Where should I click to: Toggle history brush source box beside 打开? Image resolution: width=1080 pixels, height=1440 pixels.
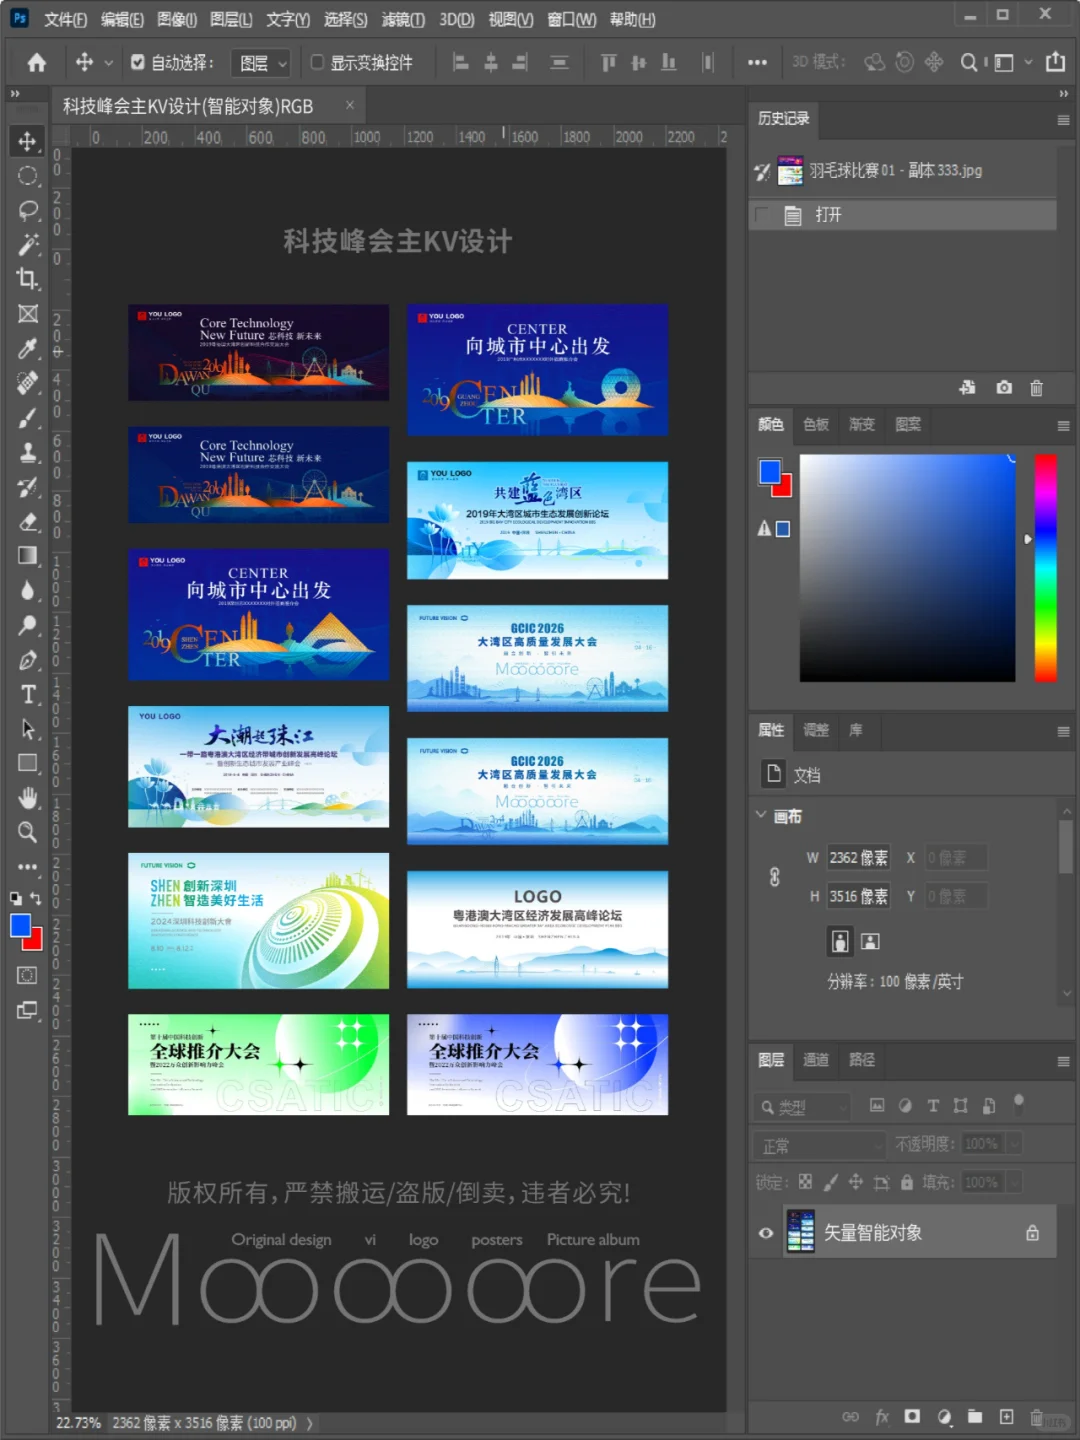[762, 215]
